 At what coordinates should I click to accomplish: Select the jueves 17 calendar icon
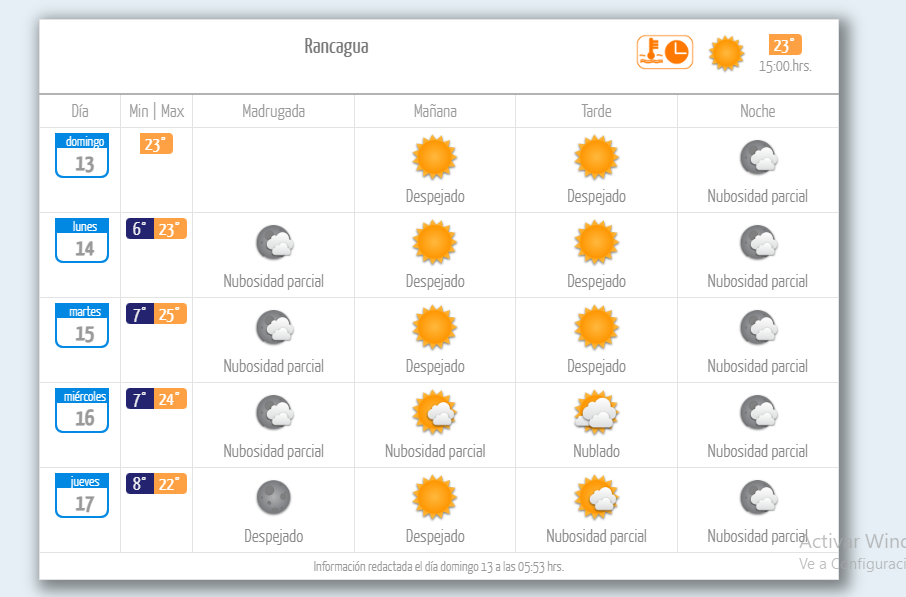(x=82, y=495)
